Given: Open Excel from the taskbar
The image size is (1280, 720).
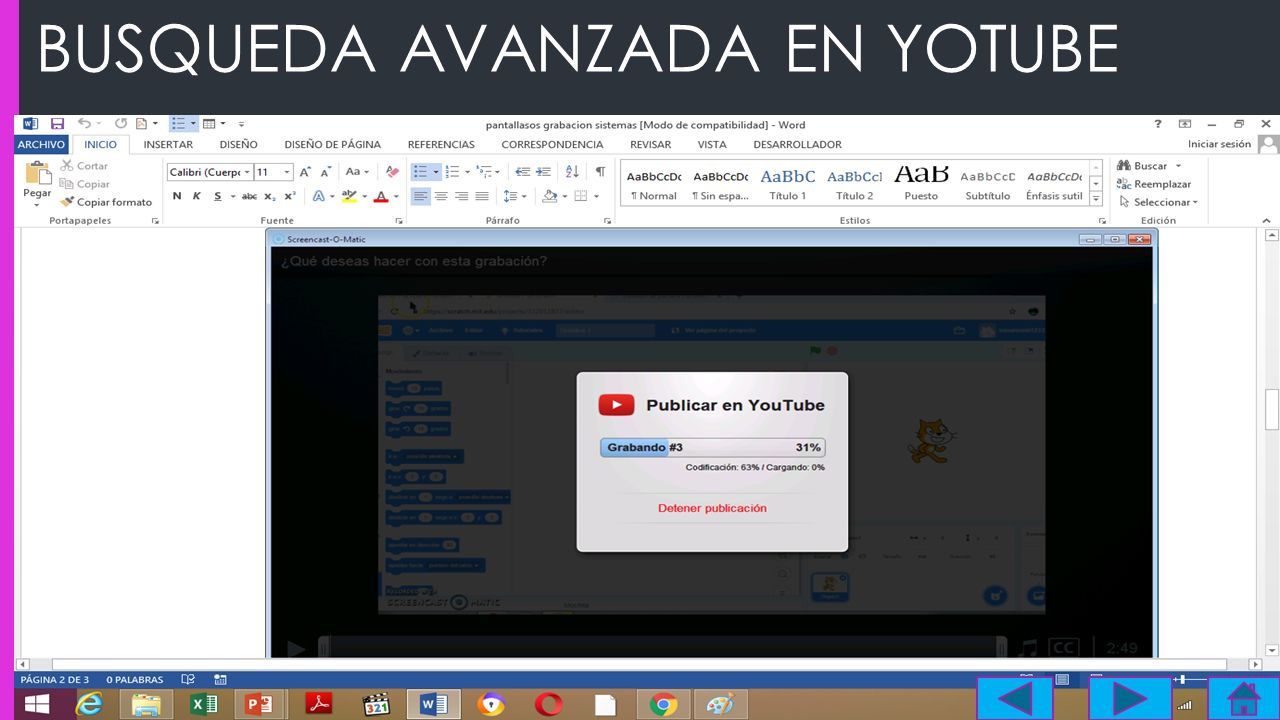Looking at the screenshot, I should pyautogui.click(x=203, y=704).
